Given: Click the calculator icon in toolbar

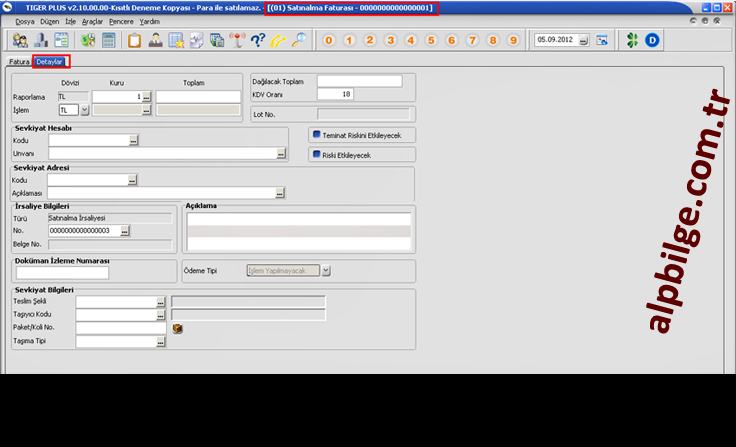Looking at the screenshot, I should (x=108, y=41).
